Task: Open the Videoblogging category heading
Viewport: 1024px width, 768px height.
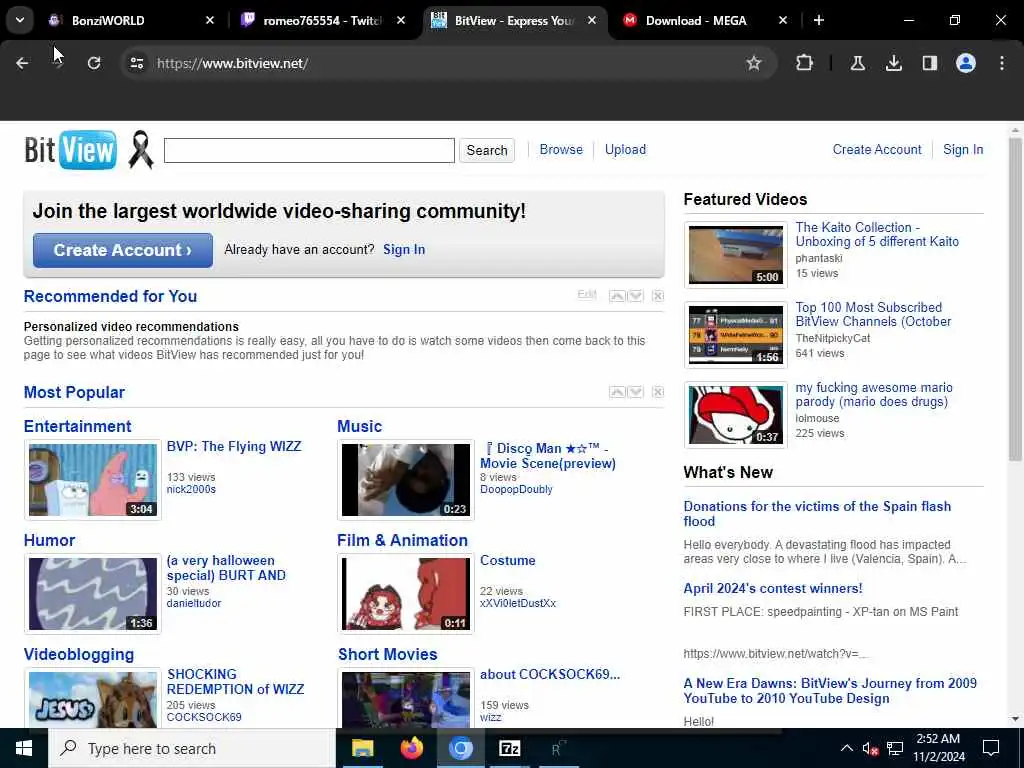Action: point(78,654)
